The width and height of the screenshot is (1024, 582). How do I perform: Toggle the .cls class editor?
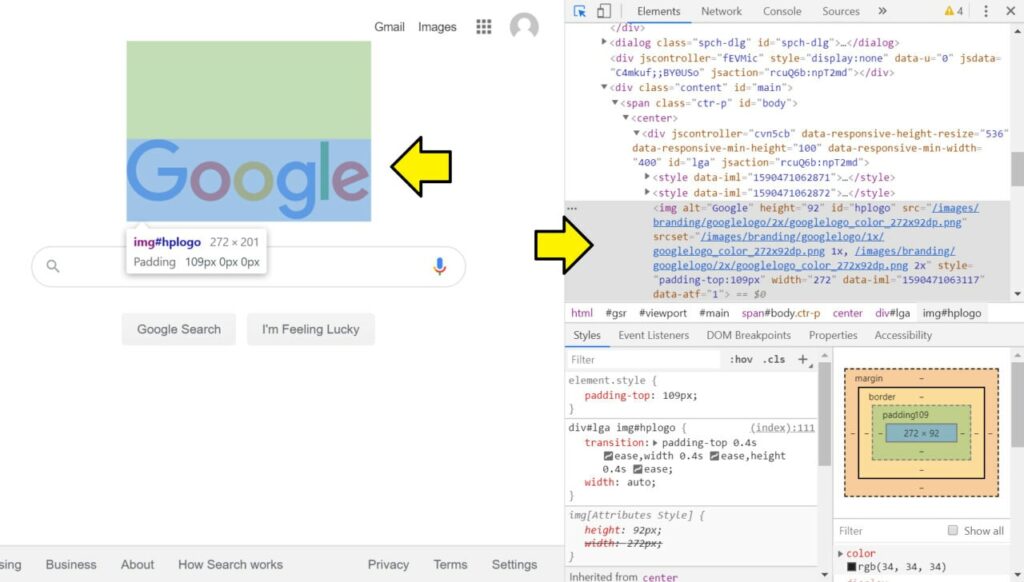click(773, 360)
